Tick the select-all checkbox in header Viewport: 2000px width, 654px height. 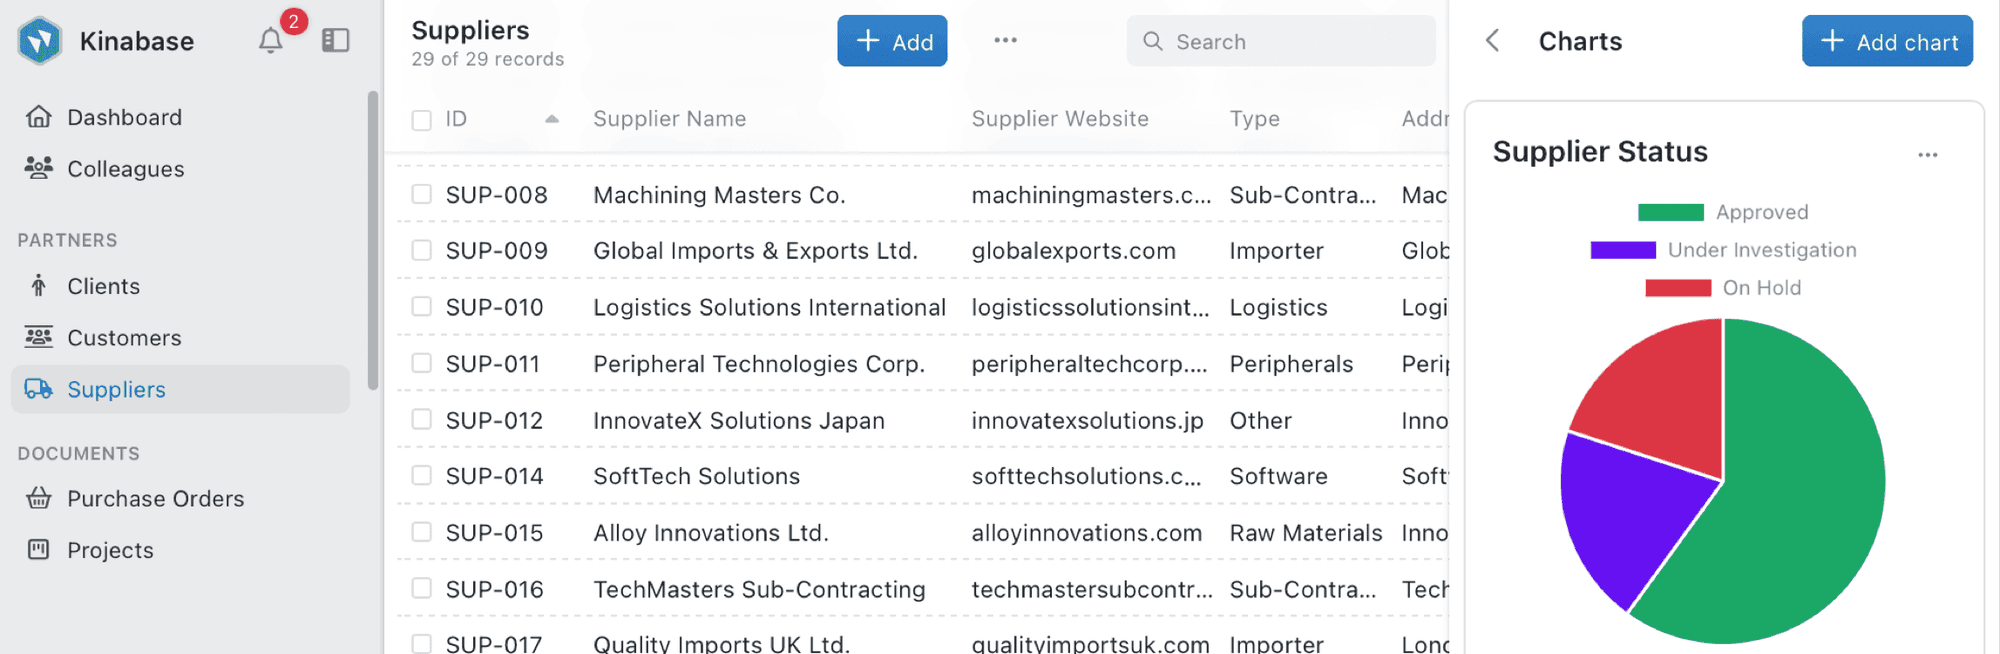point(422,120)
